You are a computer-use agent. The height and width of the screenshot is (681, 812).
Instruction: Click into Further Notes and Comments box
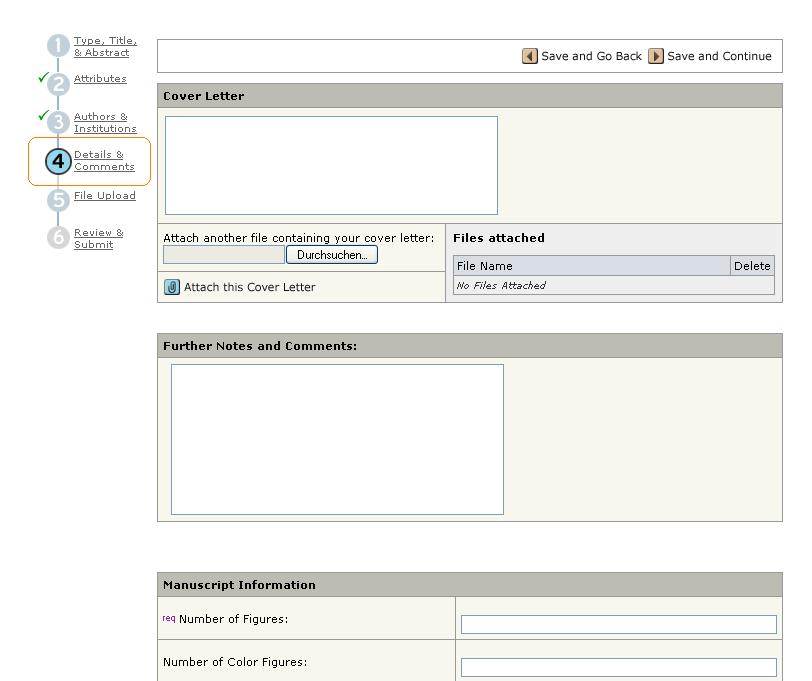[x=337, y=439]
